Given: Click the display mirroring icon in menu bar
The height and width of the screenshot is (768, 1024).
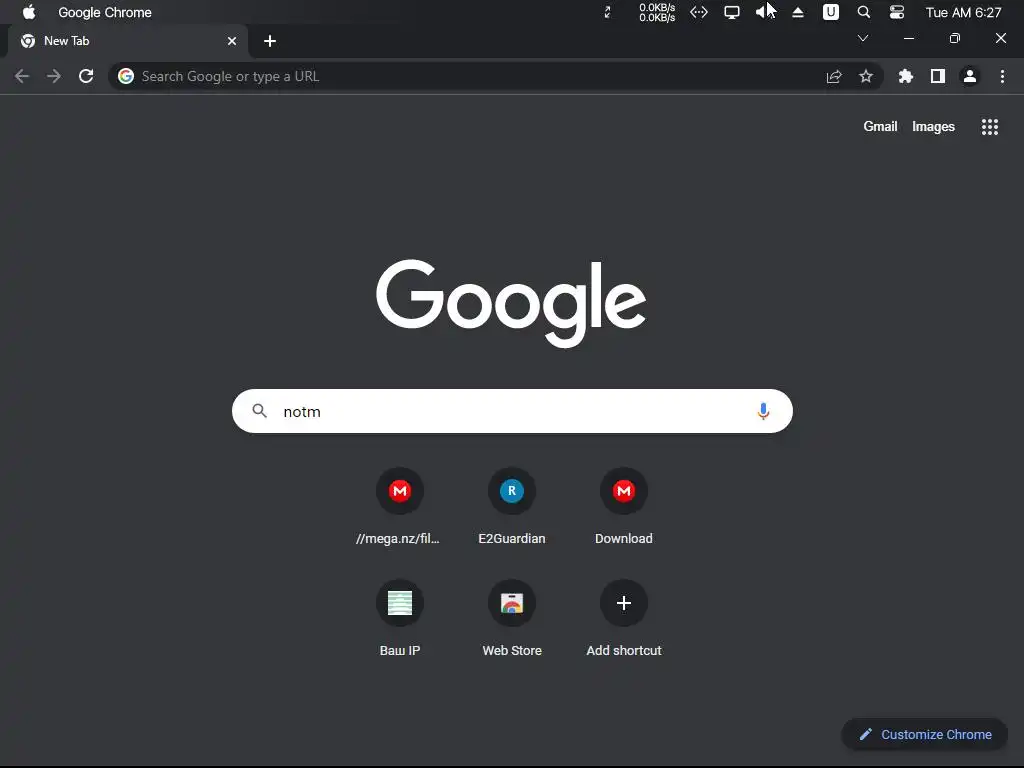Looking at the screenshot, I should pyautogui.click(x=731, y=12).
